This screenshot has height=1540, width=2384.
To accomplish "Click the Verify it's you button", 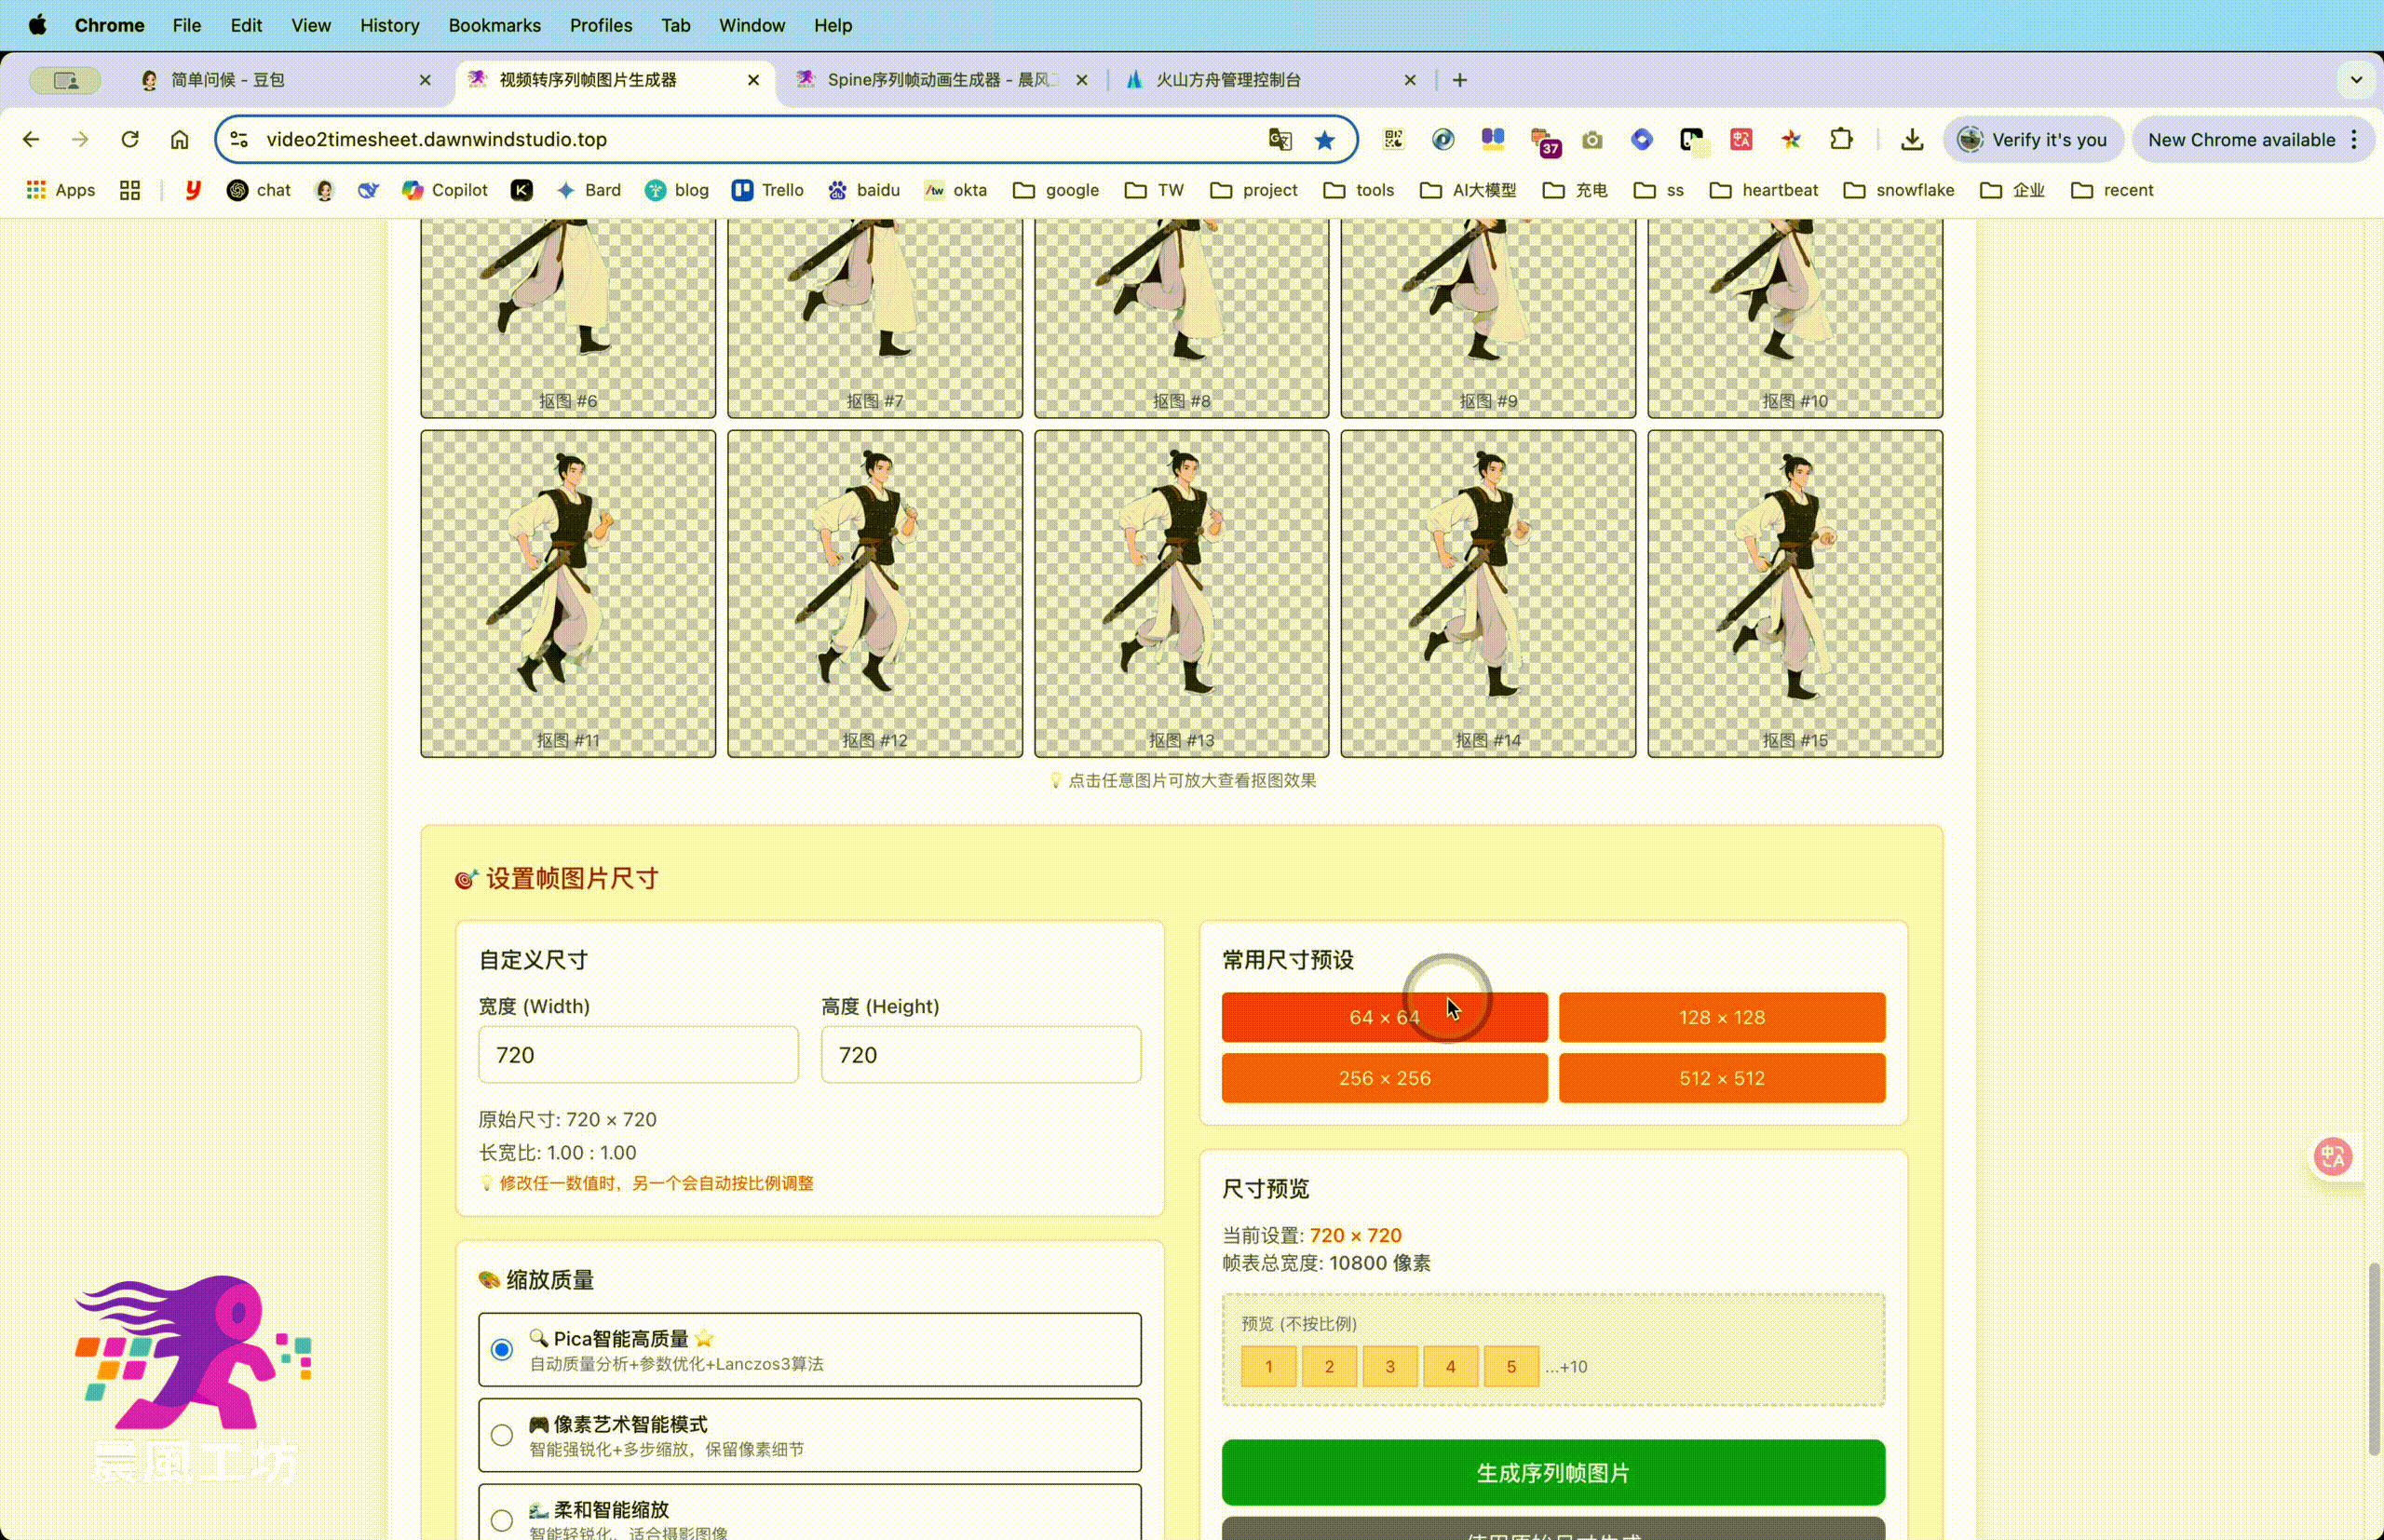I will (x=2033, y=140).
